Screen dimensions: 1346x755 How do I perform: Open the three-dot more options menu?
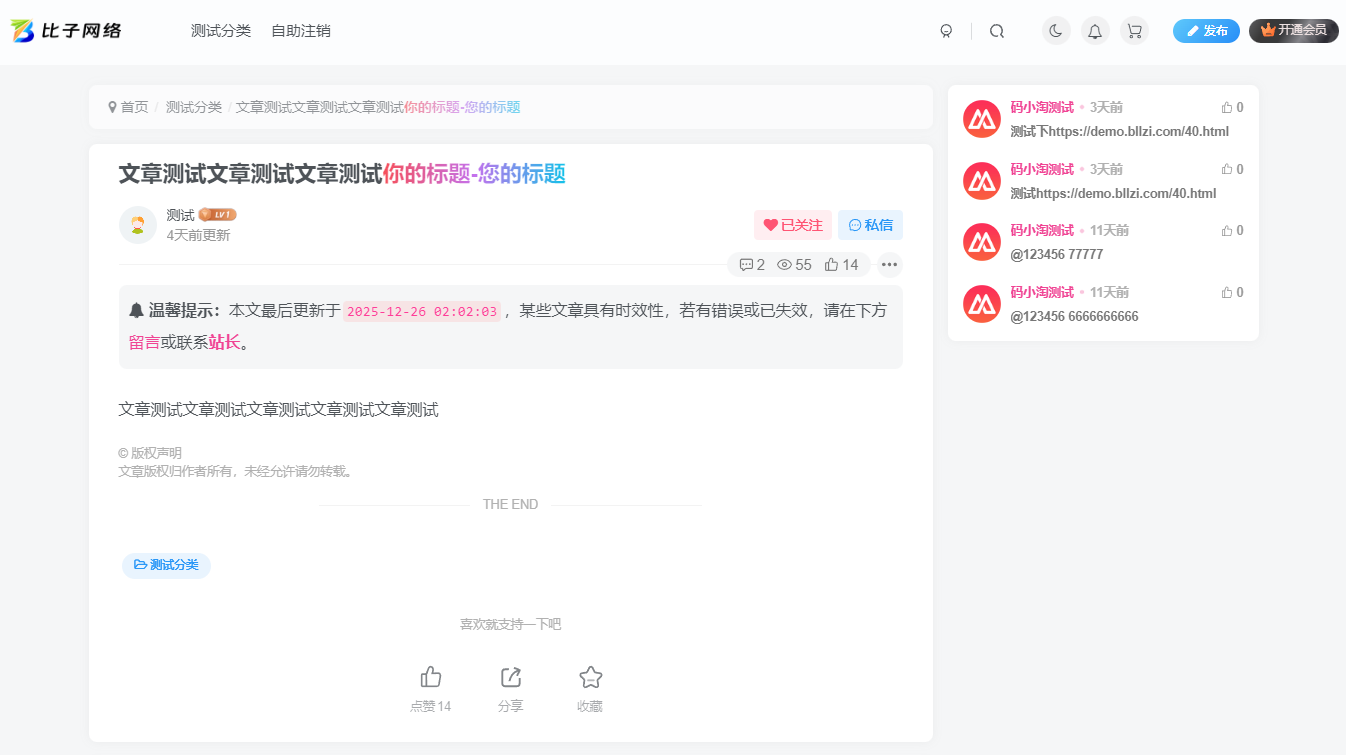coord(888,264)
